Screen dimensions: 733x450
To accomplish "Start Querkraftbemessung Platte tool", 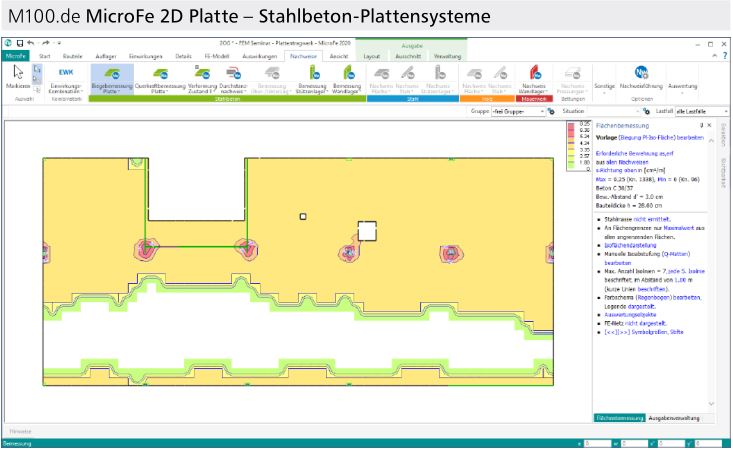I will [x=160, y=79].
